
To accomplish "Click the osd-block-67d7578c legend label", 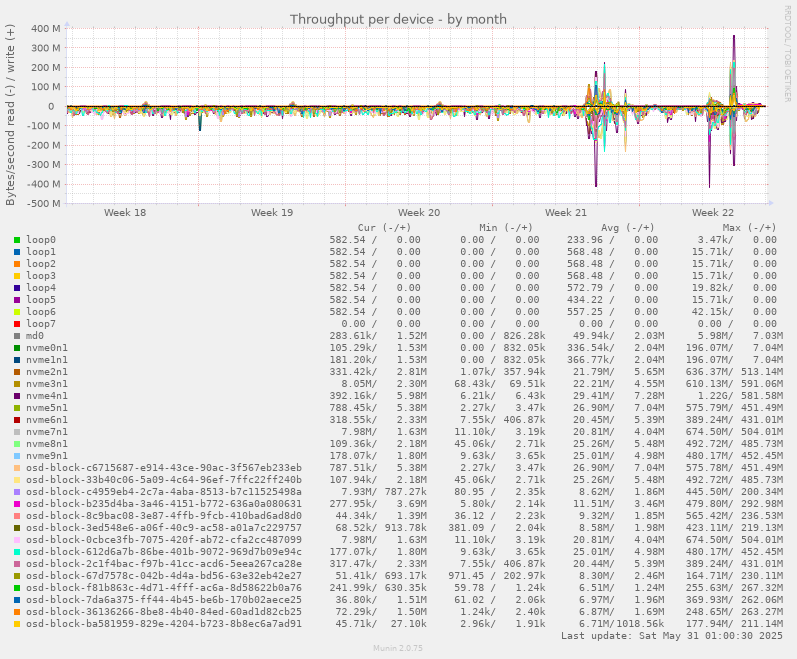I will pyautogui.click(x=164, y=576).
